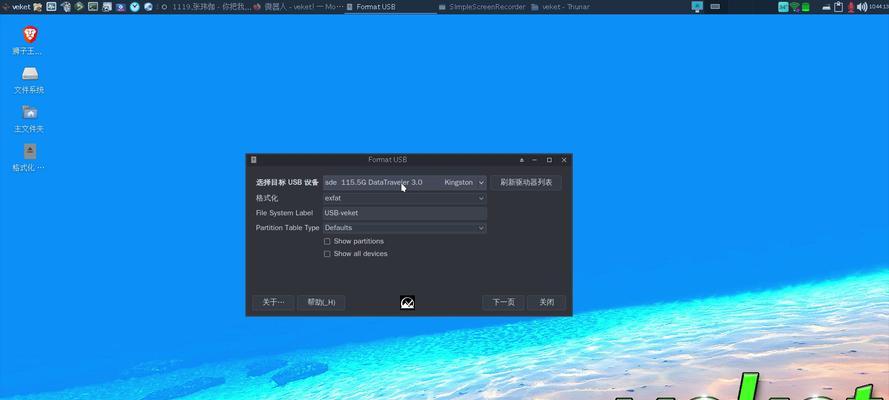Screen dimensions: 889x400
Task: Click the red microphone tray icon
Action: click(x=850, y=7)
